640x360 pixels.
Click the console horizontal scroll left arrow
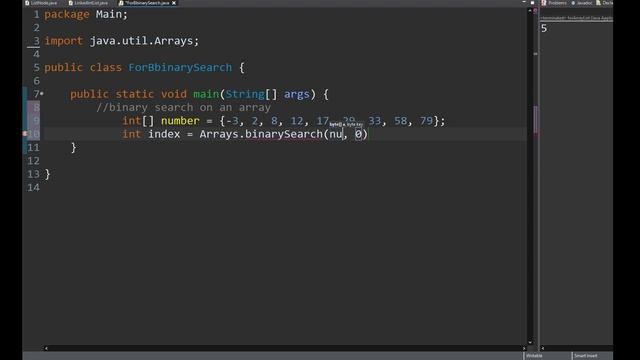point(542,348)
